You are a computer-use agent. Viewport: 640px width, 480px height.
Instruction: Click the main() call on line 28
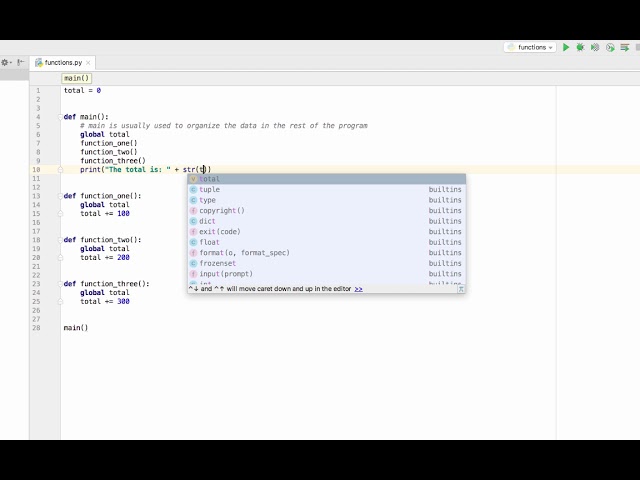tap(76, 328)
